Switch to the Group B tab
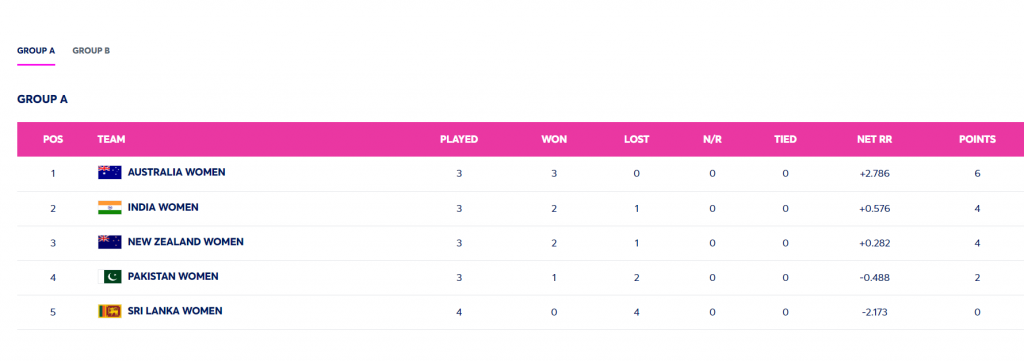This screenshot has height=361, width=1024. 91,50
